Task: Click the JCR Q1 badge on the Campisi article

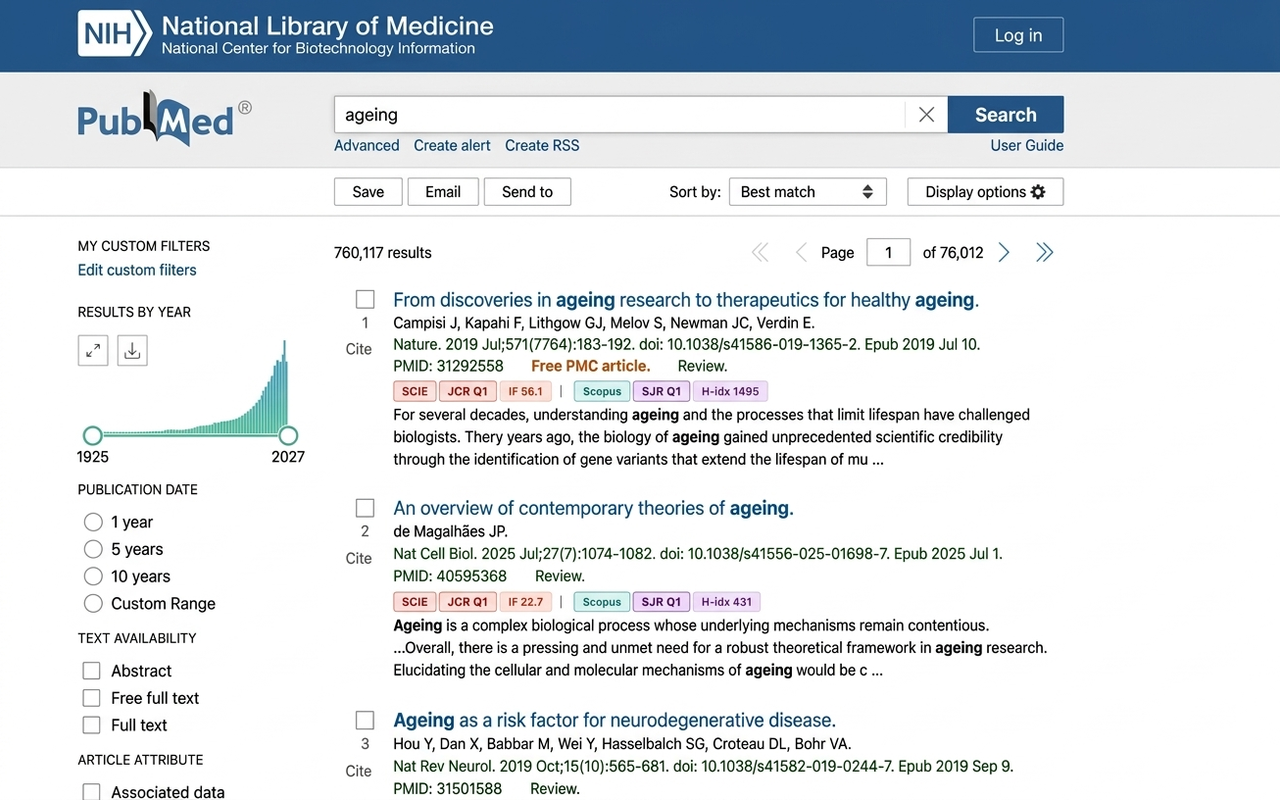Action: click(x=467, y=391)
